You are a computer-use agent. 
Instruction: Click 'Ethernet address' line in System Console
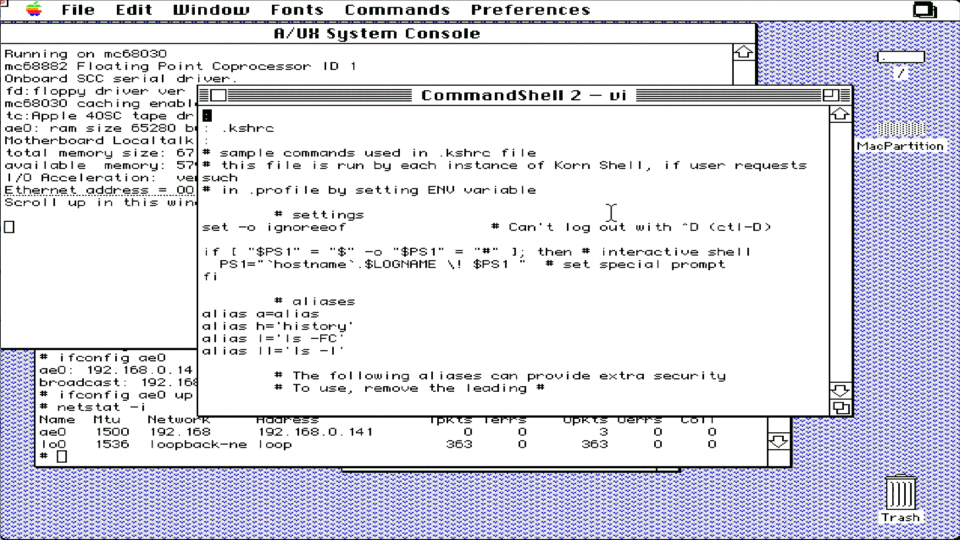[99, 190]
